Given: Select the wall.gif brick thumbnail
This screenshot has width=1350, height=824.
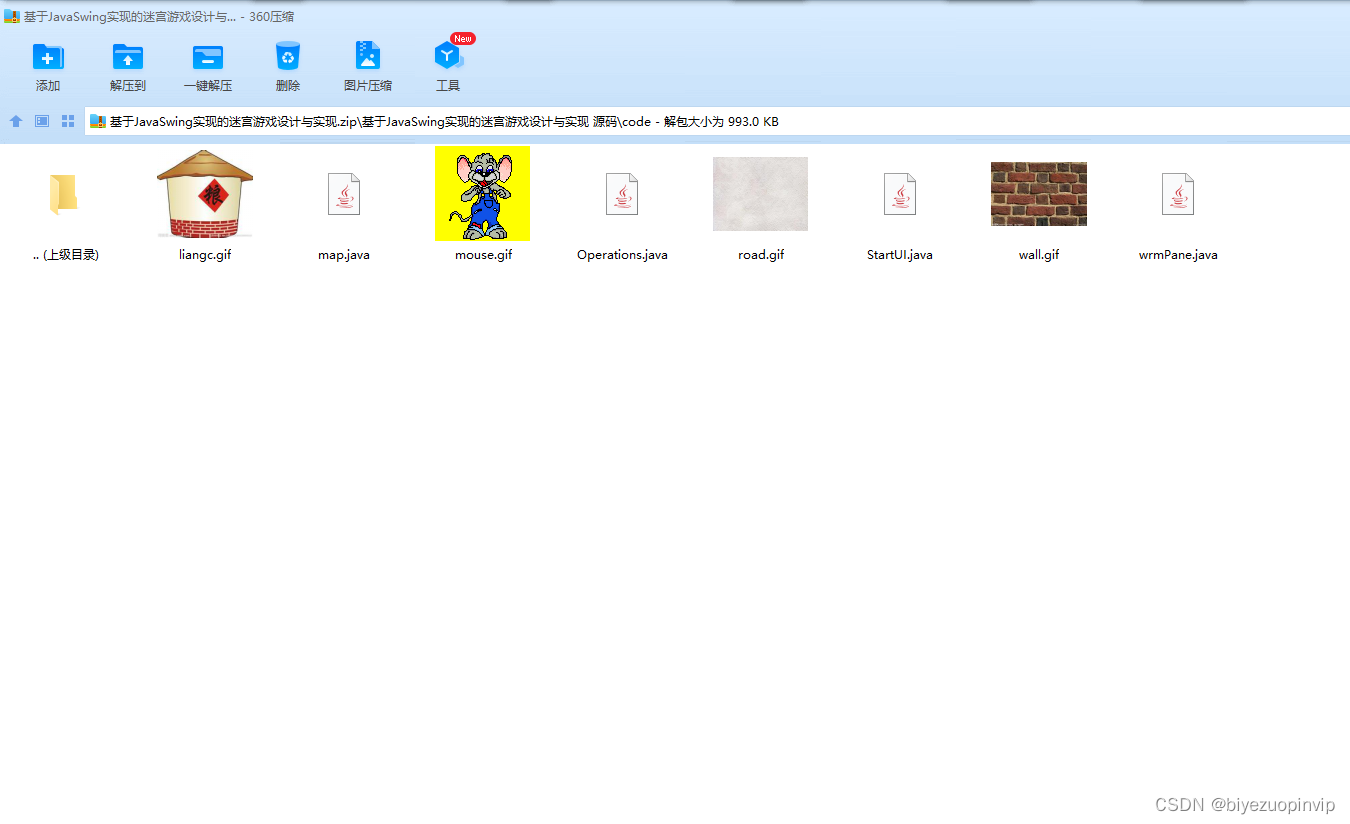Looking at the screenshot, I should click(1039, 194).
